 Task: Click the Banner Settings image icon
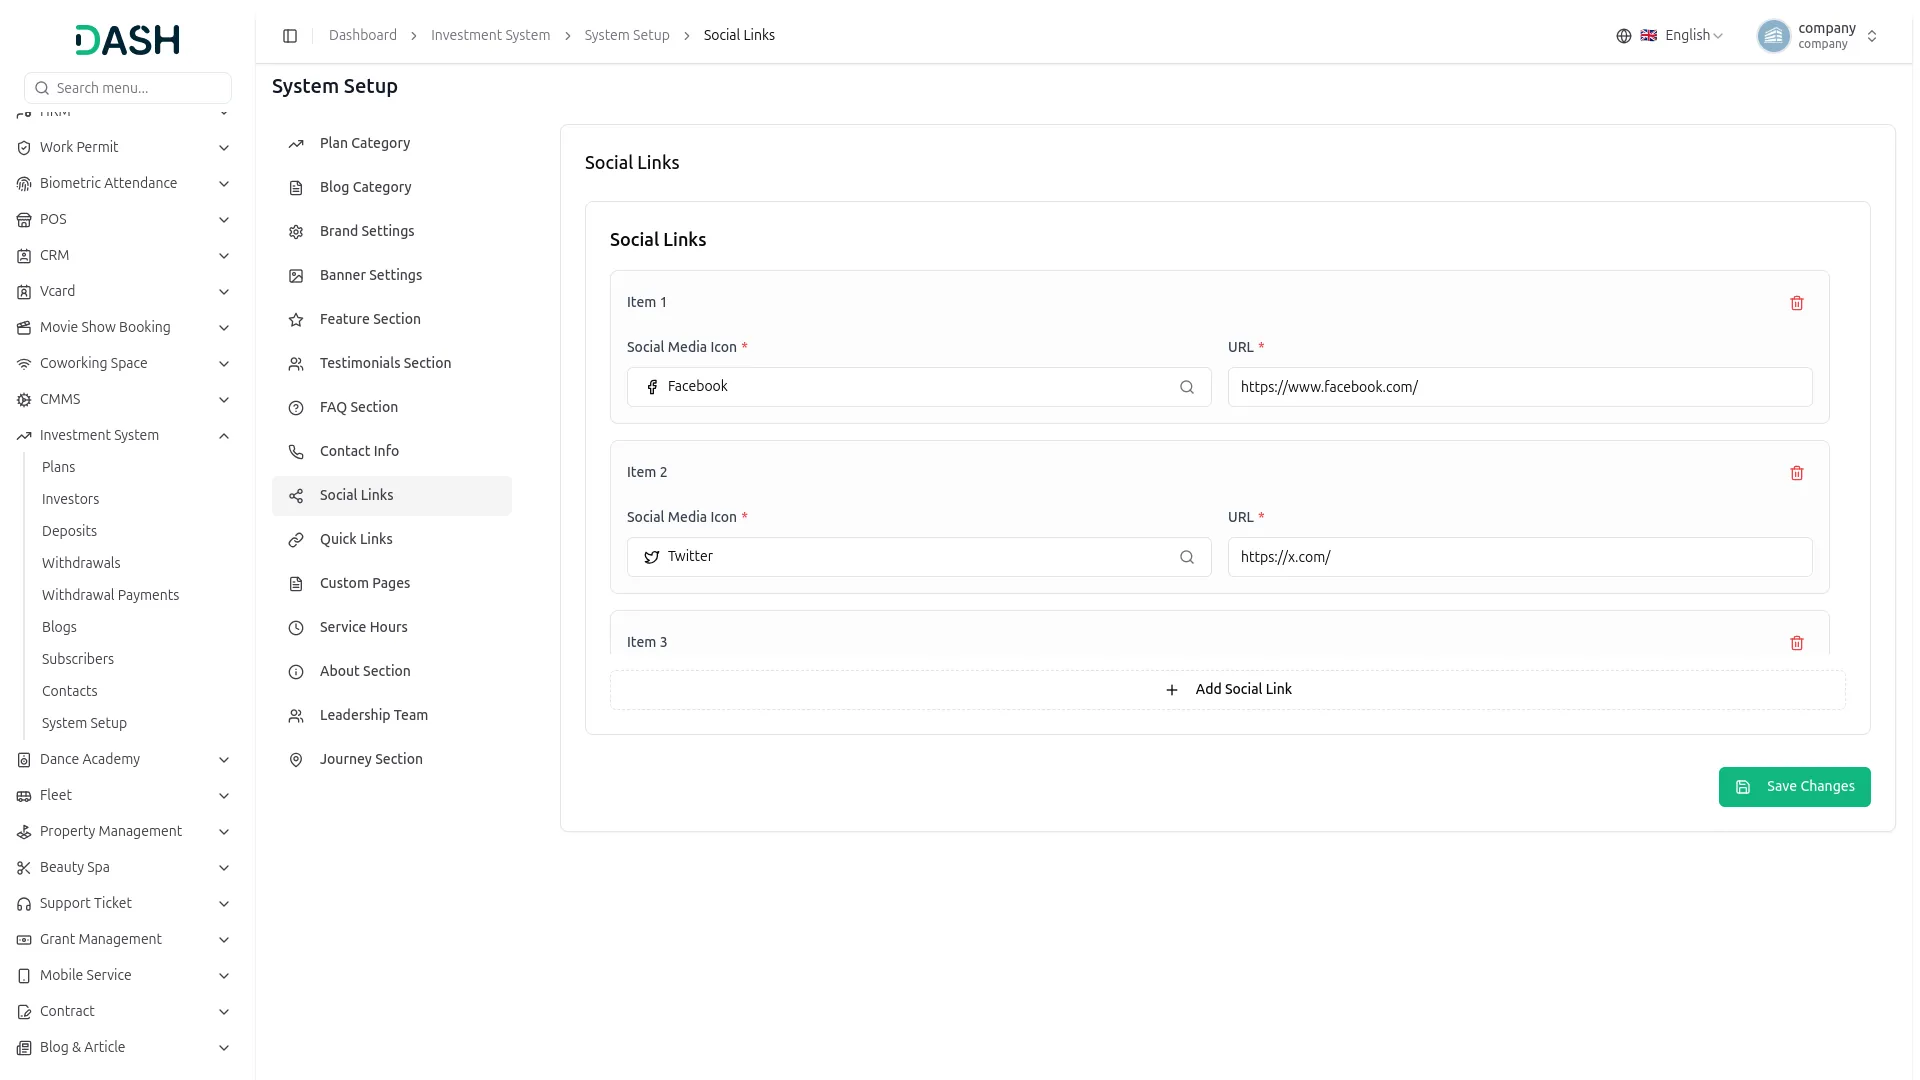click(x=296, y=276)
